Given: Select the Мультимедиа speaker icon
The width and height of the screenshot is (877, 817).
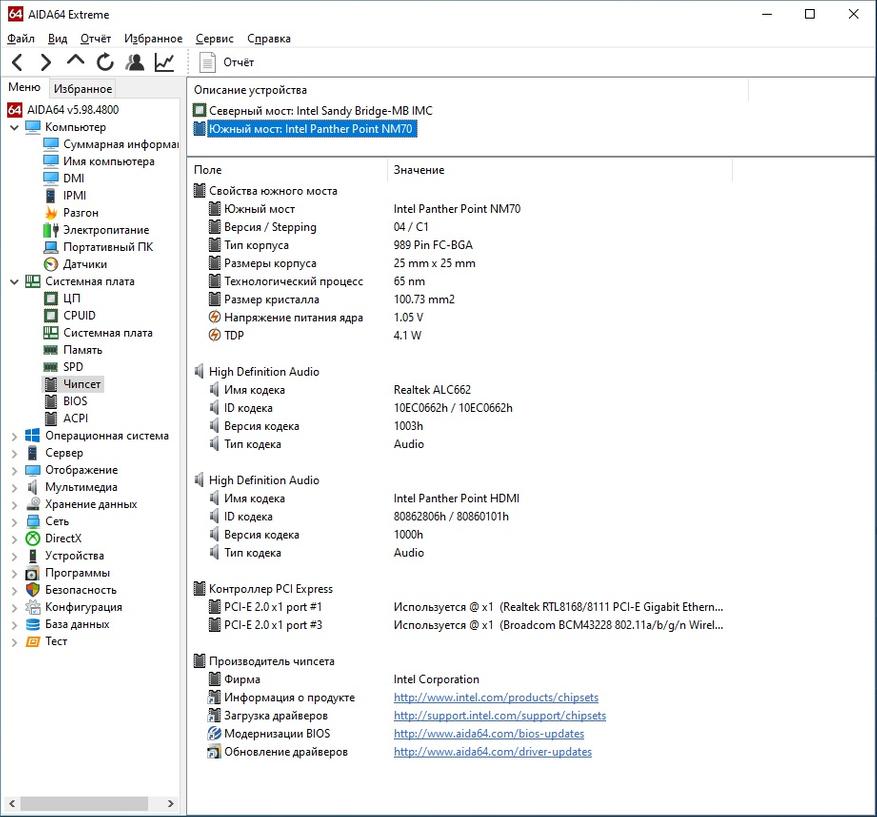Looking at the screenshot, I should coord(33,487).
